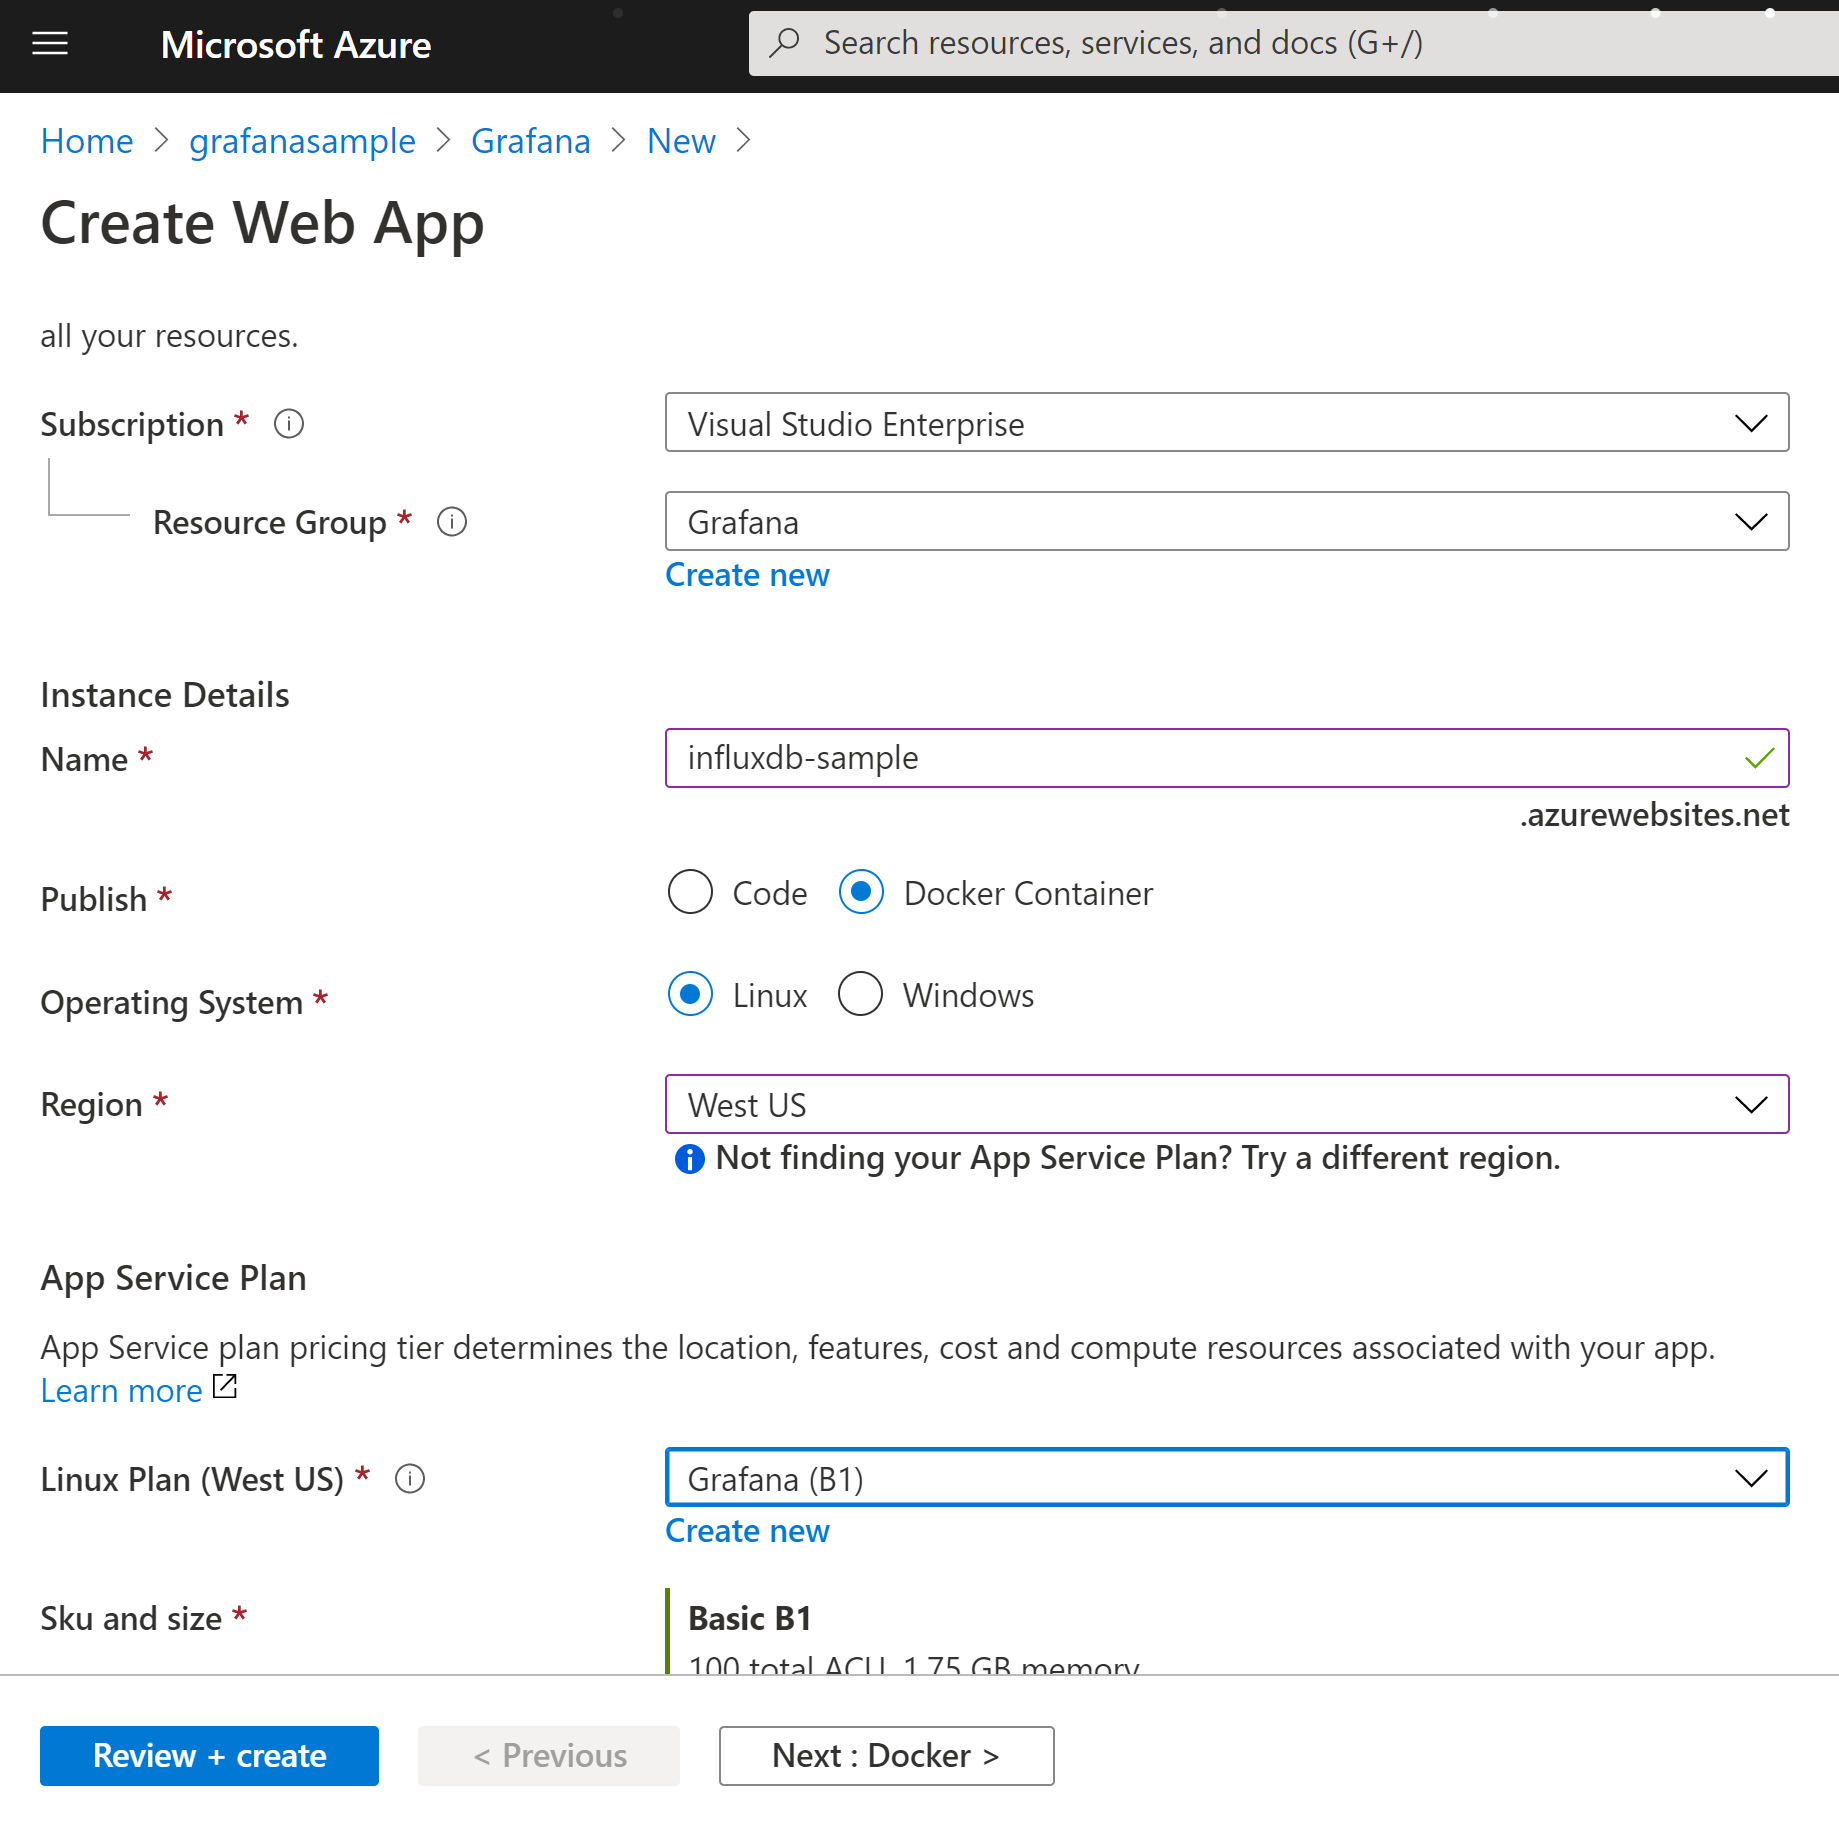This screenshot has width=1839, height=1834.
Task: Show Resource Group info tooltip icon
Action: [x=452, y=522]
